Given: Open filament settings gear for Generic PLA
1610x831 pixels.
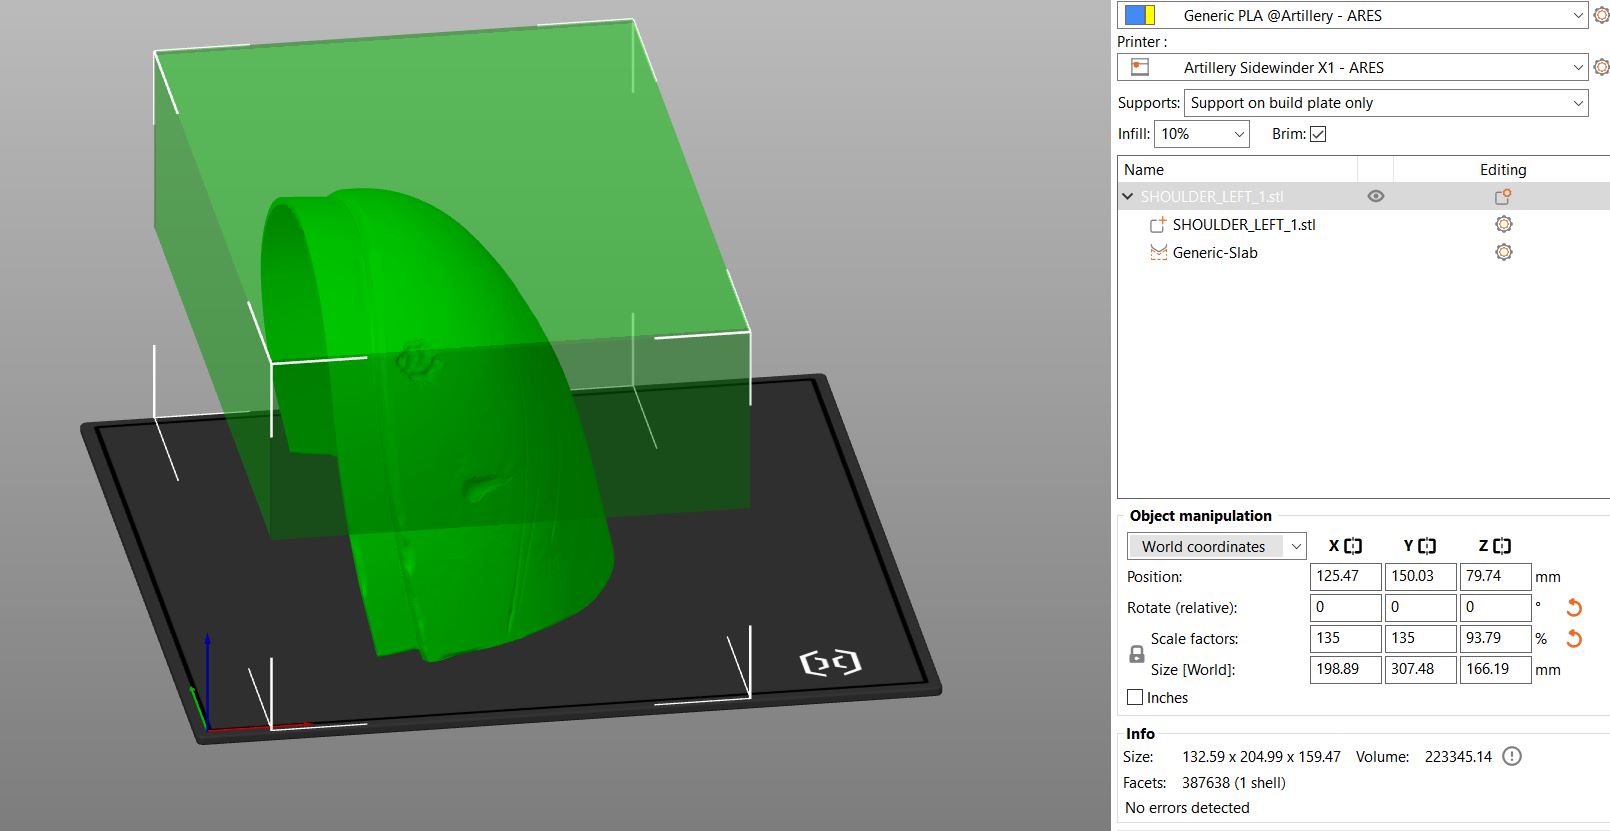Looking at the screenshot, I should point(1601,15).
